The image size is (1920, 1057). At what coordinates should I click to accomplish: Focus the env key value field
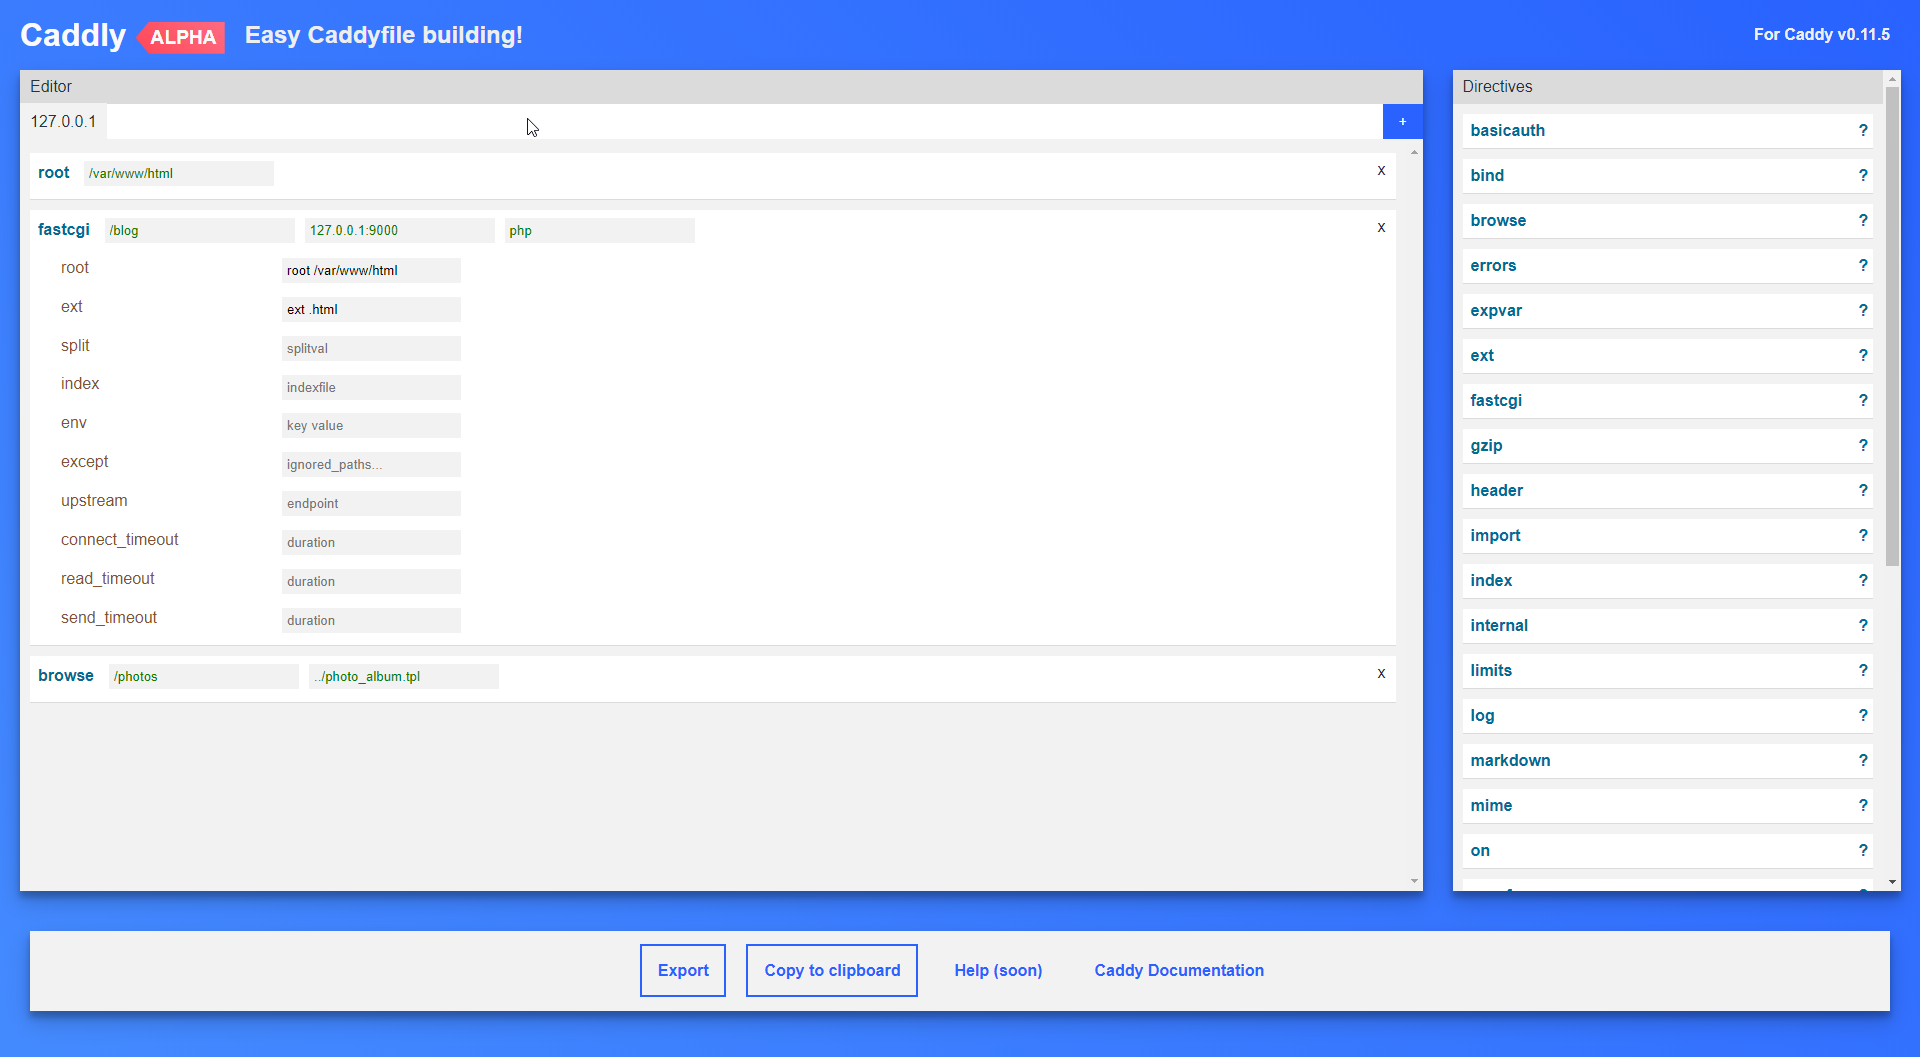pyautogui.click(x=371, y=425)
